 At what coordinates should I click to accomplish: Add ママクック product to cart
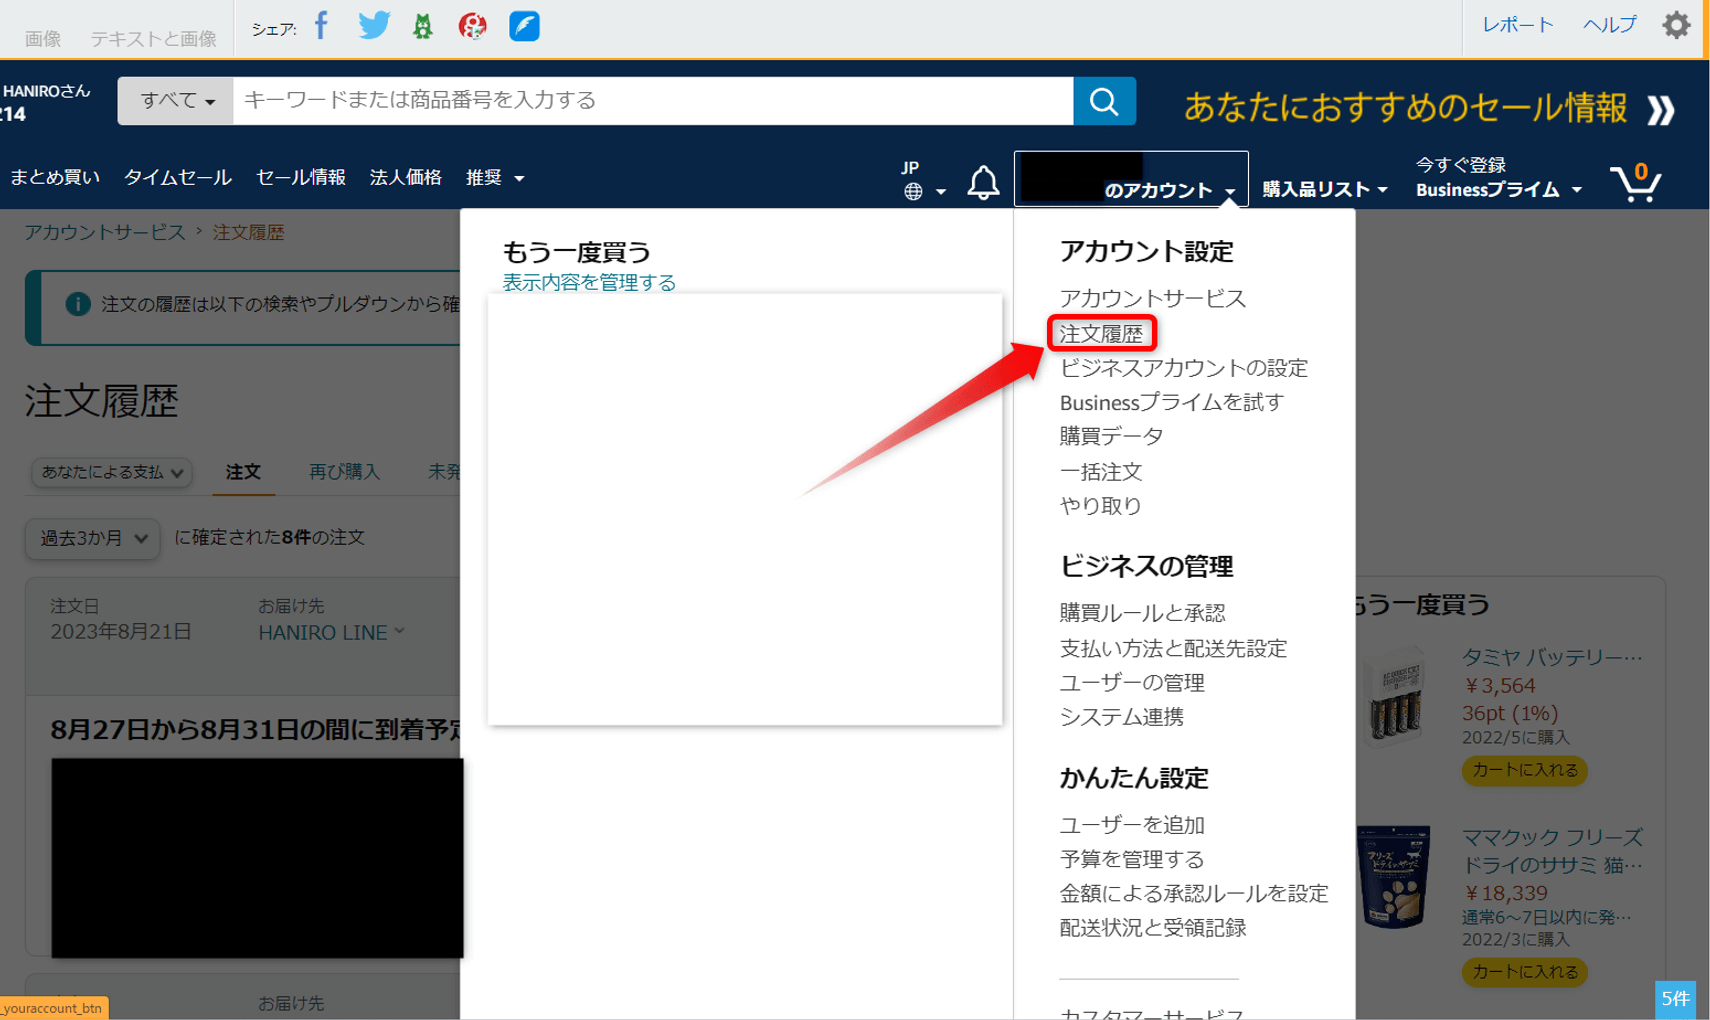[x=1524, y=971]
